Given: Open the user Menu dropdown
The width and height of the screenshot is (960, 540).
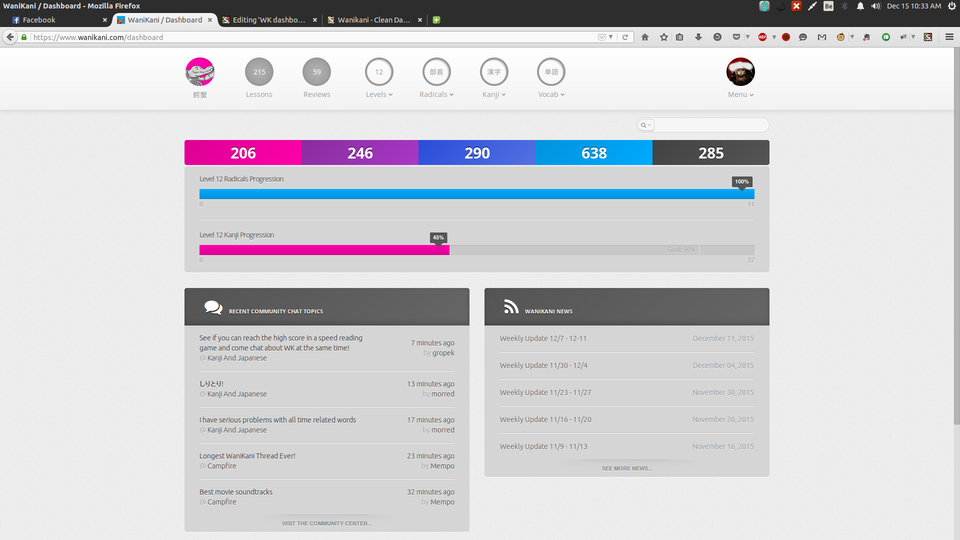Looking at the screenshot, I should point(740,94).
